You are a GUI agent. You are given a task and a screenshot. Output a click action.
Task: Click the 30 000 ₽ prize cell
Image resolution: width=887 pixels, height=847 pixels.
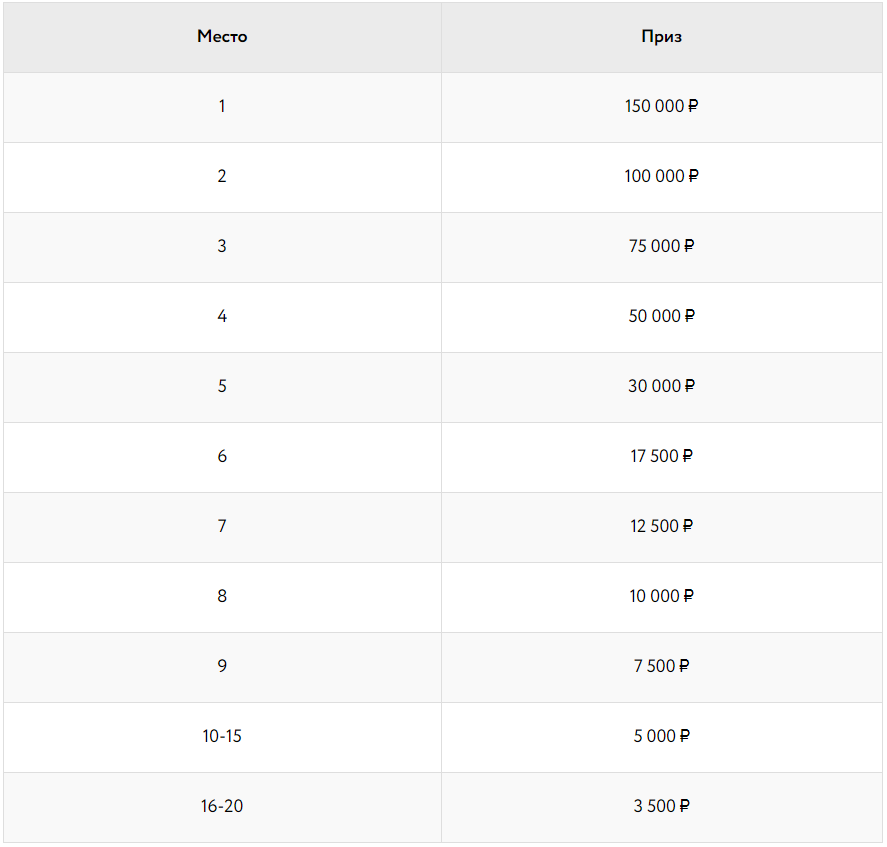pyautogui.click(x=662, y=386)
